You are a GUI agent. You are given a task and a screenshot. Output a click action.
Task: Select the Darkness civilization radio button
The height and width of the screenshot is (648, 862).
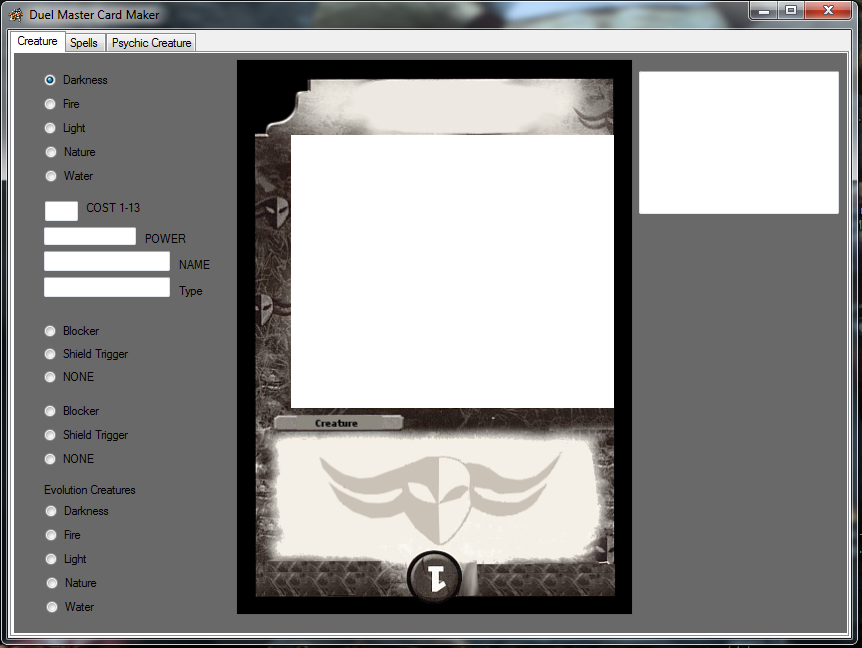(50, 80)
